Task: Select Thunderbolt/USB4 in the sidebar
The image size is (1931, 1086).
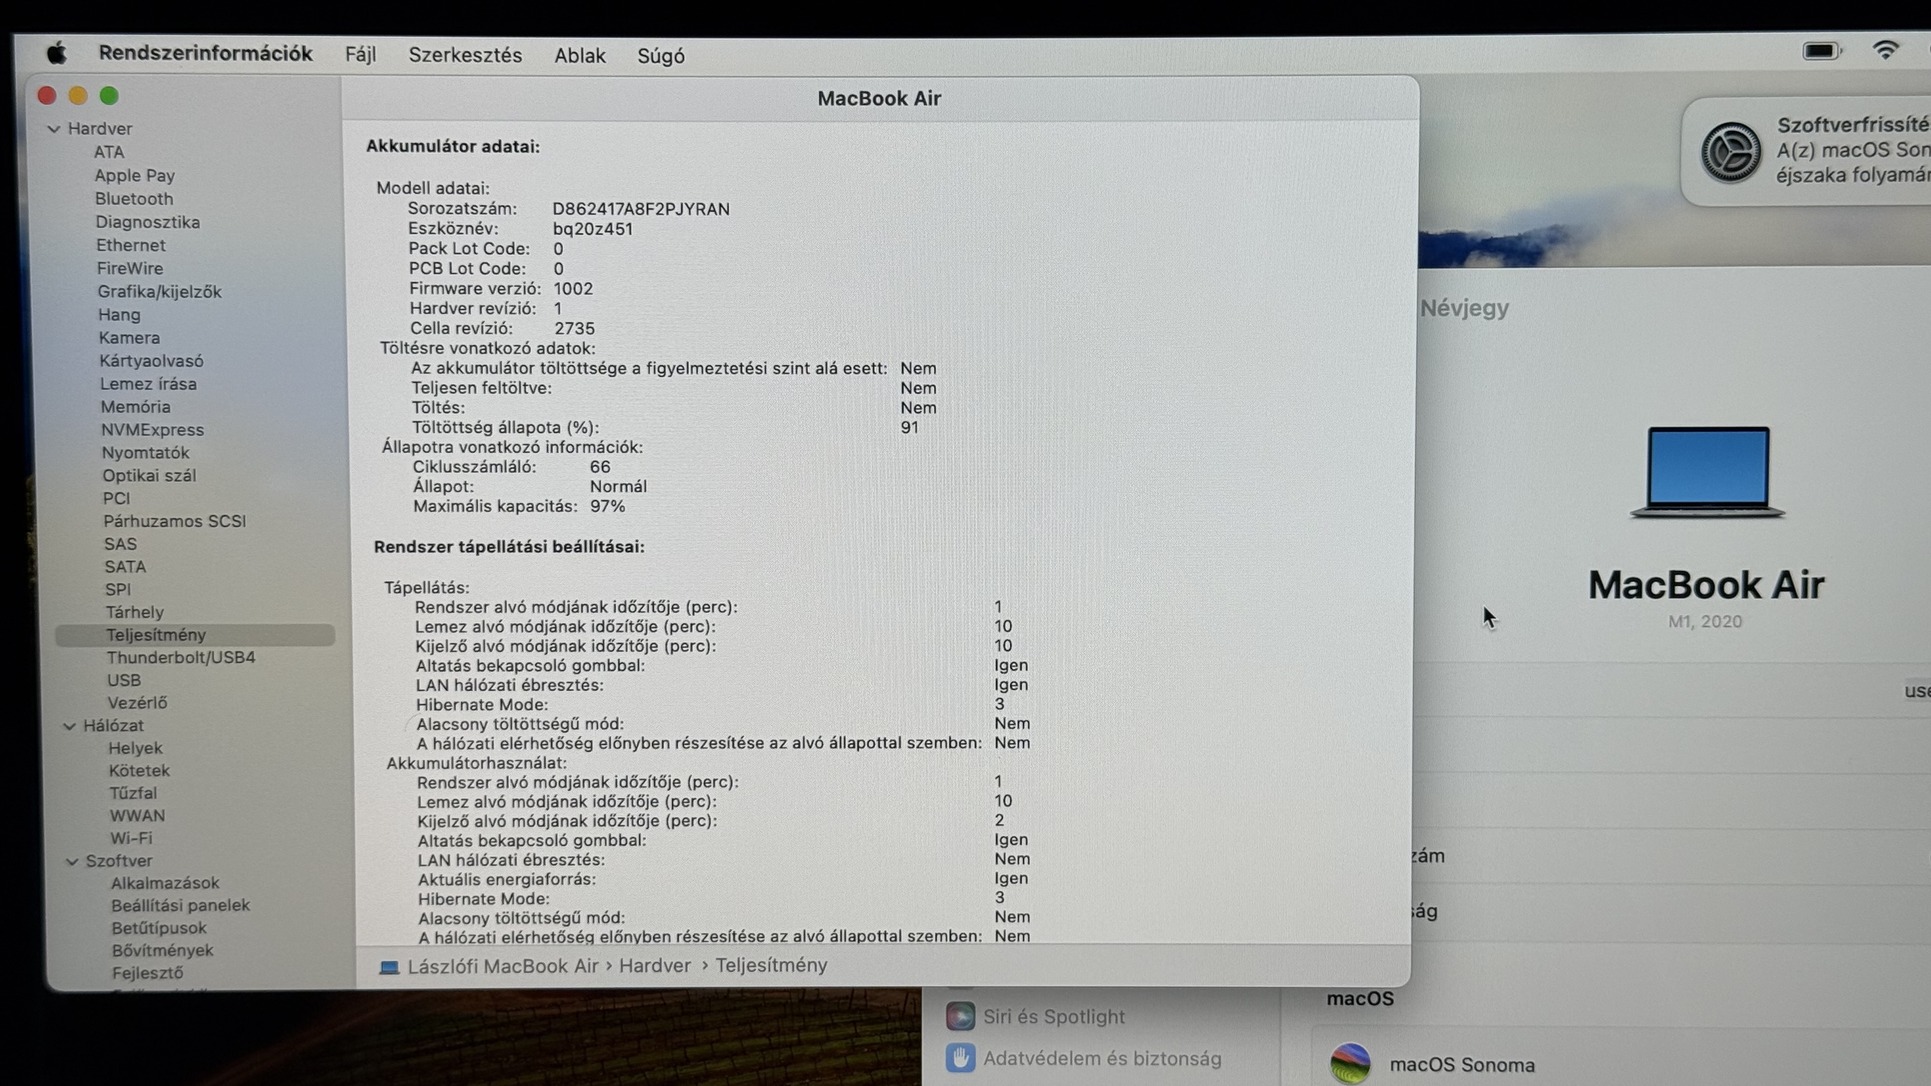Action: coord(181,657)
